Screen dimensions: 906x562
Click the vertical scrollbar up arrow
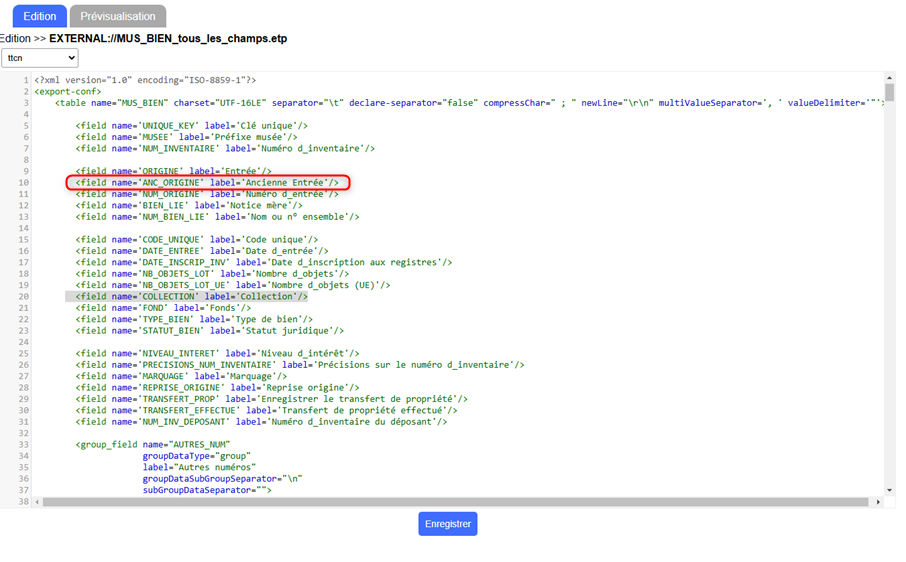click(889, 78)
